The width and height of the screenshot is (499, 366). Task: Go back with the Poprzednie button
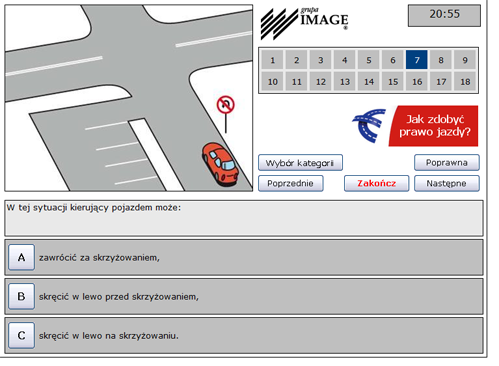tap(290, 183)
